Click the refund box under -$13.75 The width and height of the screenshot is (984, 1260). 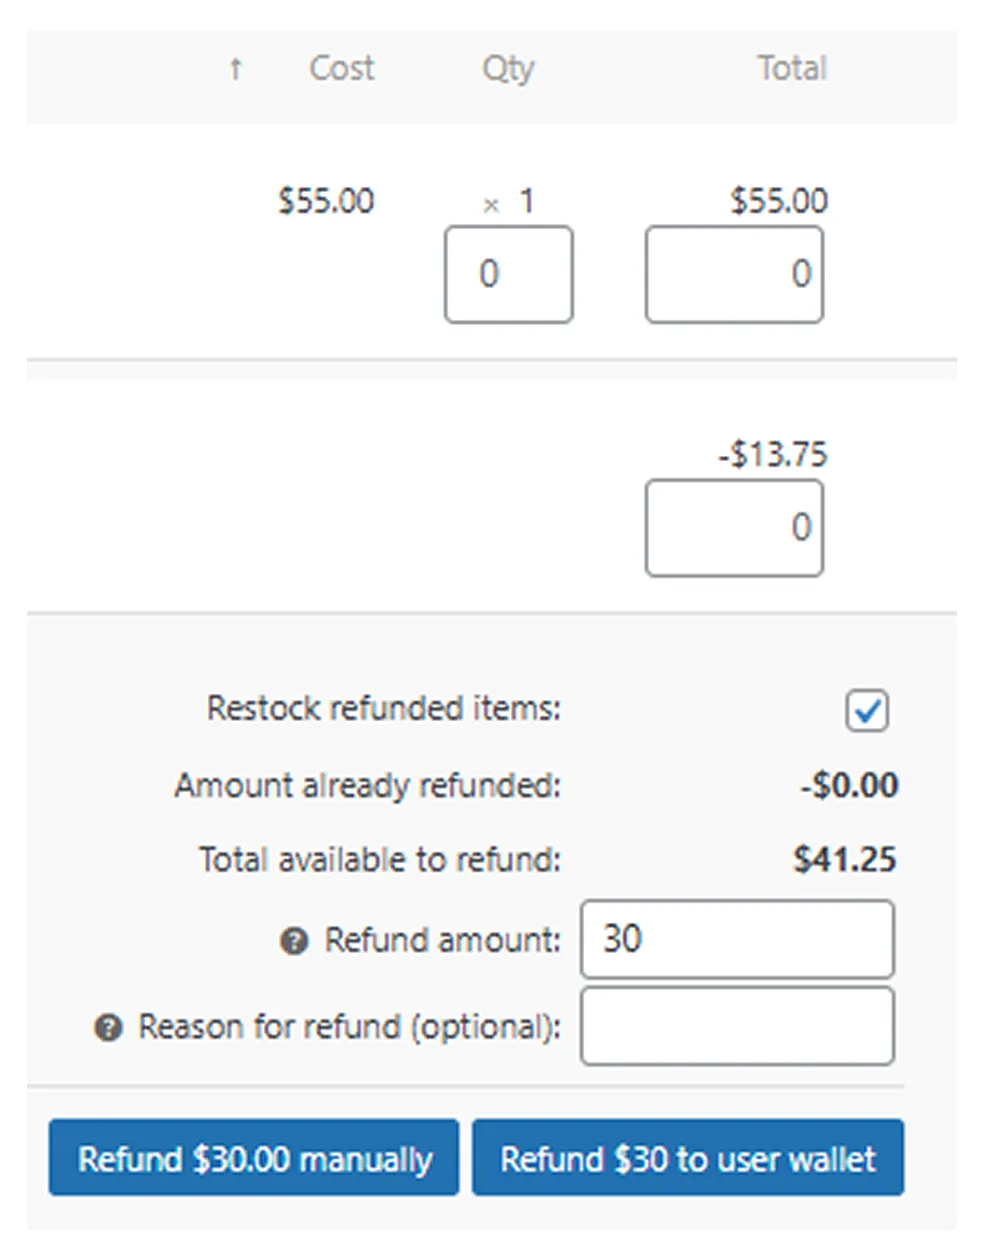pos(734,528)
